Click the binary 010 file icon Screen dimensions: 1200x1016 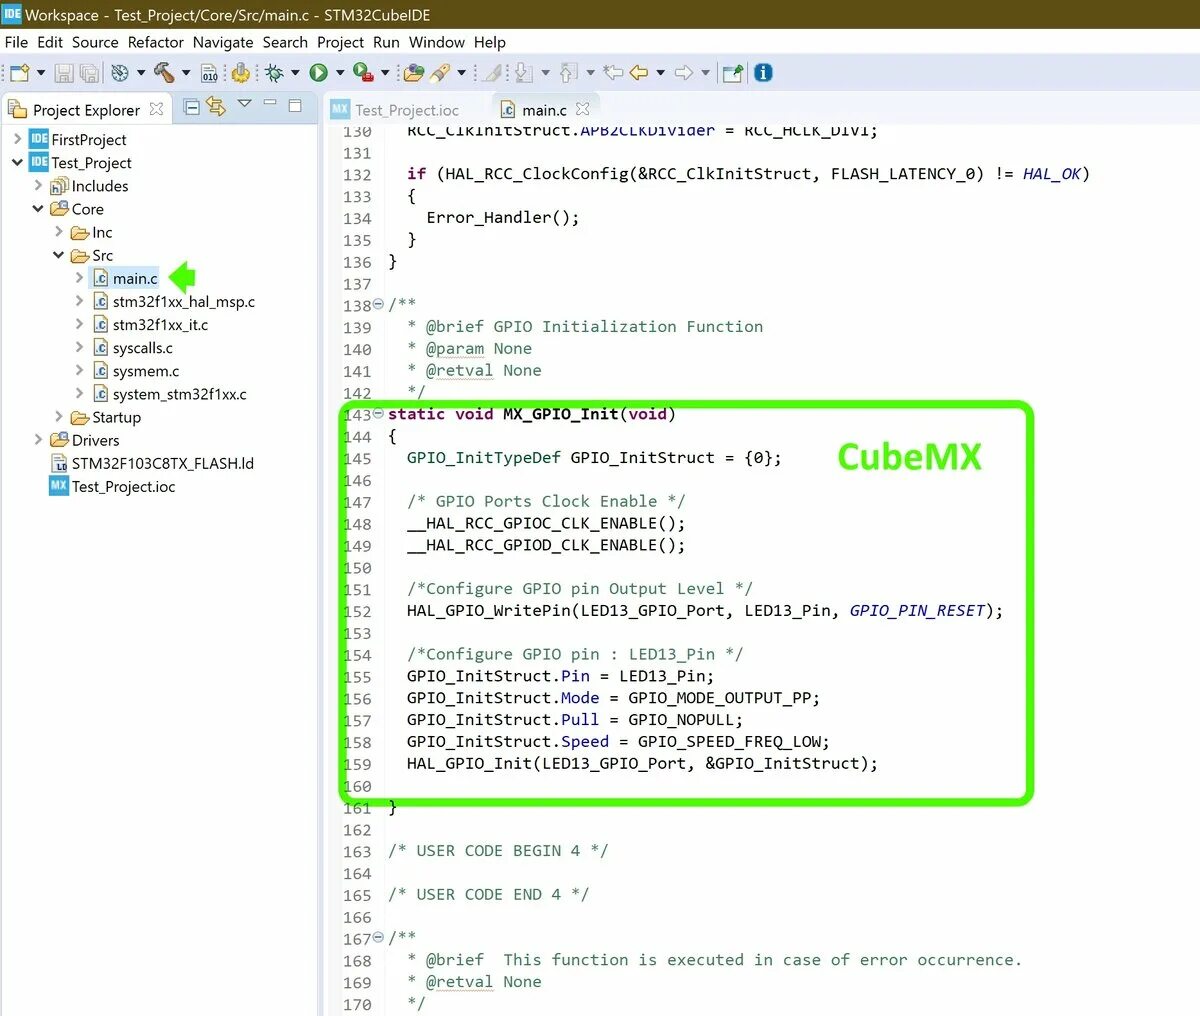pos(210,73)
